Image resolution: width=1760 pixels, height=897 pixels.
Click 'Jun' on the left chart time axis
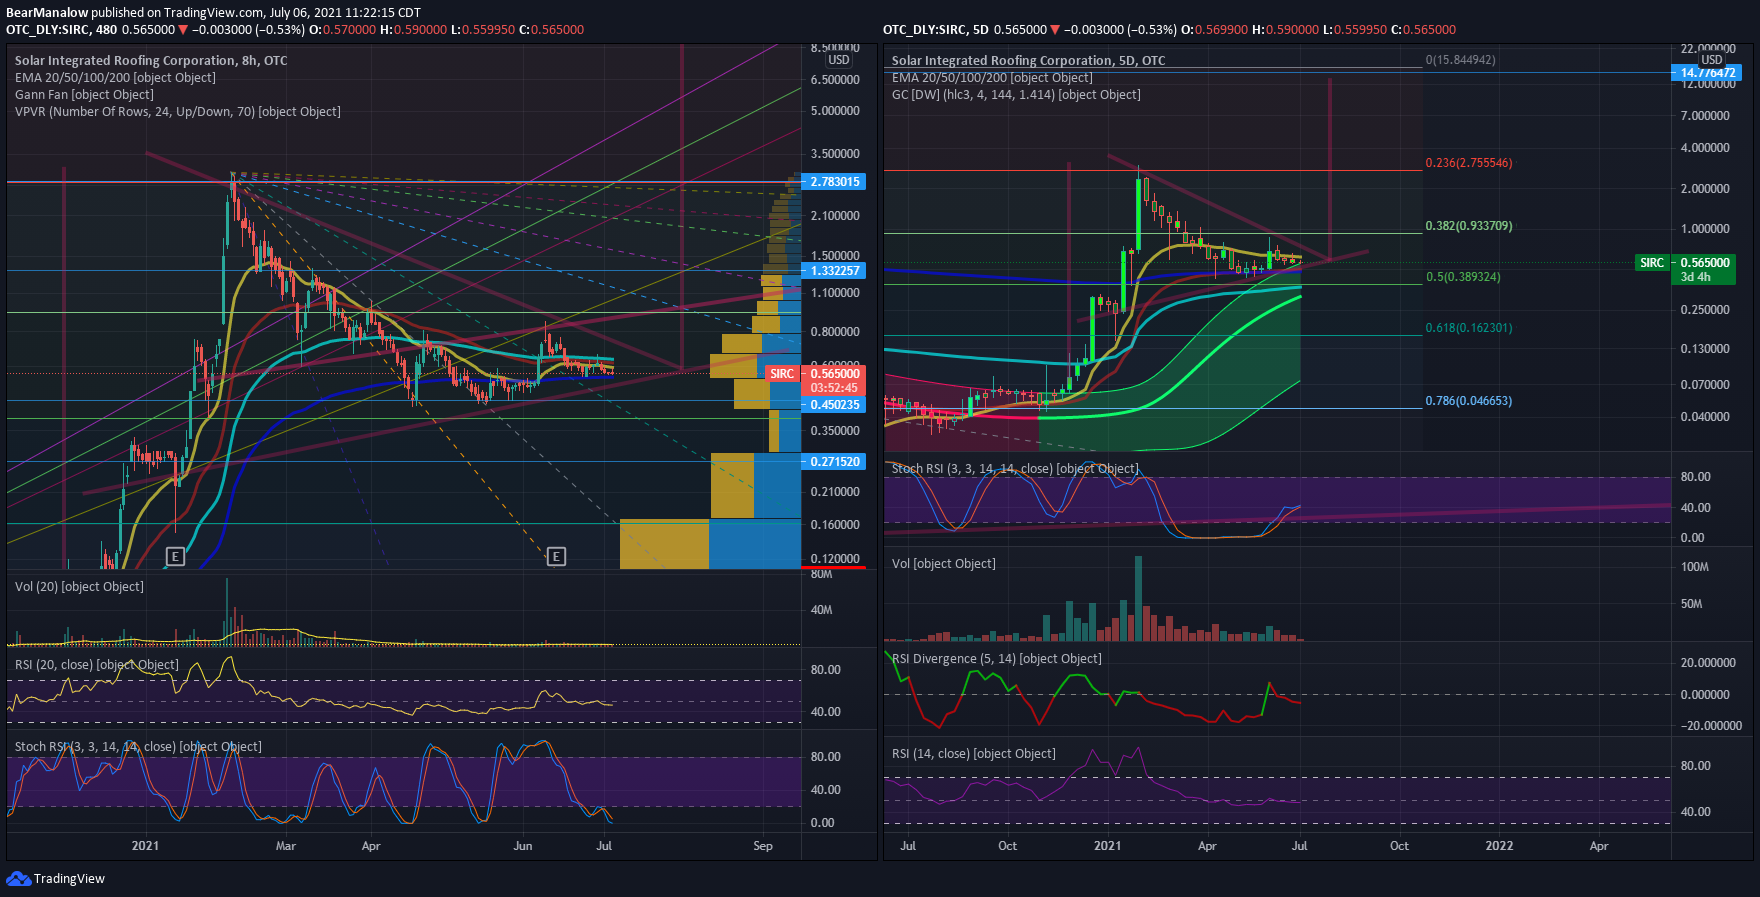[x=523, y=846]
